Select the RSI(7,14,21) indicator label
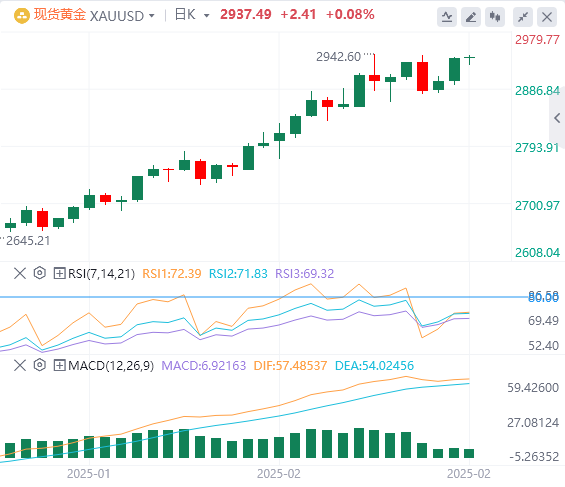This screenshot has height=487, width=565. click(102, 274)
